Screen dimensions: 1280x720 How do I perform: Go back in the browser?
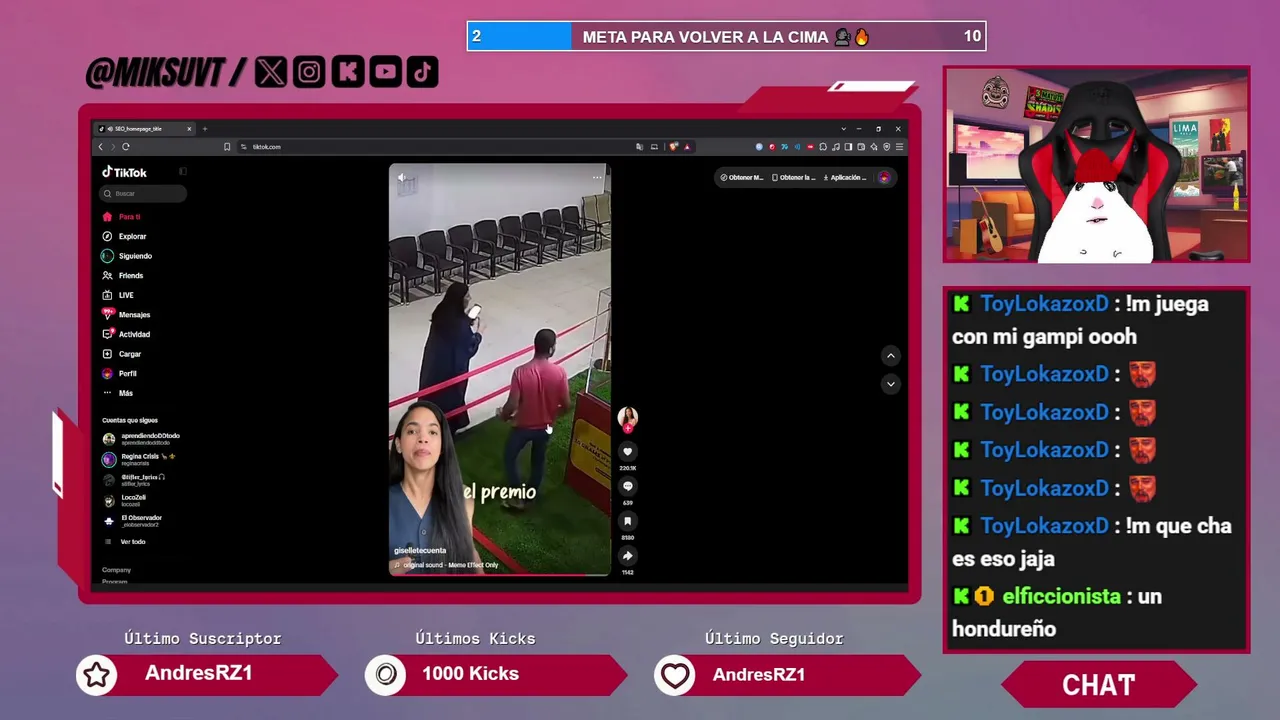pyautogui.click(x=100, y=147)
